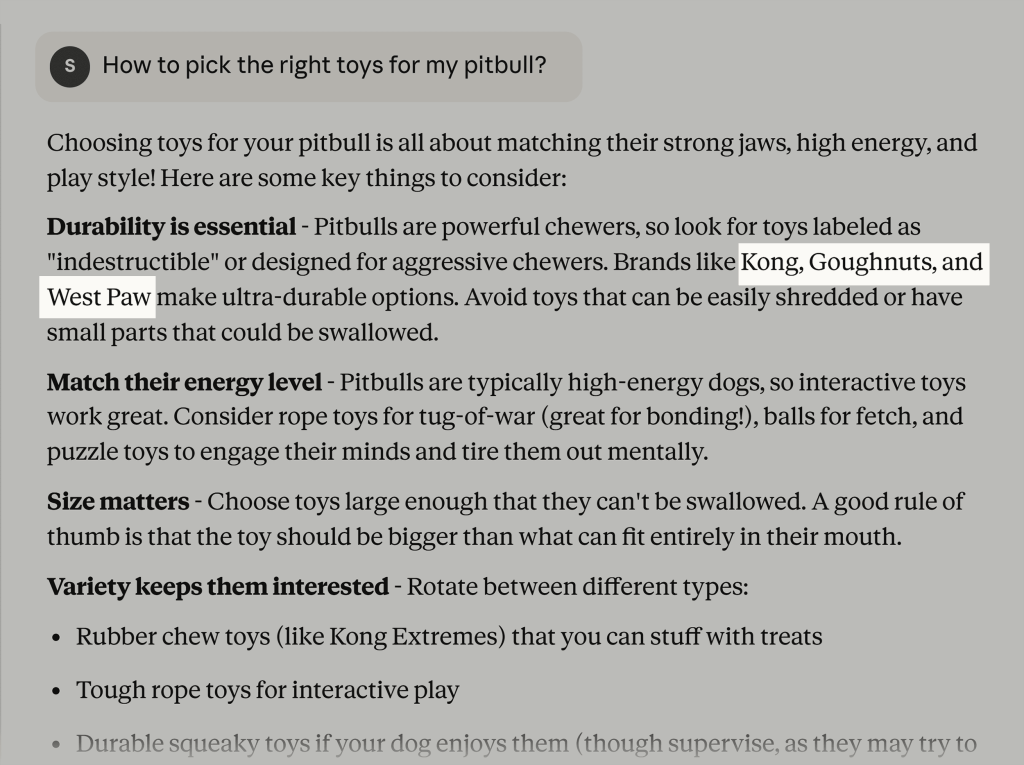Select the 'Tough rope toys for interactive play' bullet
1024x765 pixels.
[267, 691]
